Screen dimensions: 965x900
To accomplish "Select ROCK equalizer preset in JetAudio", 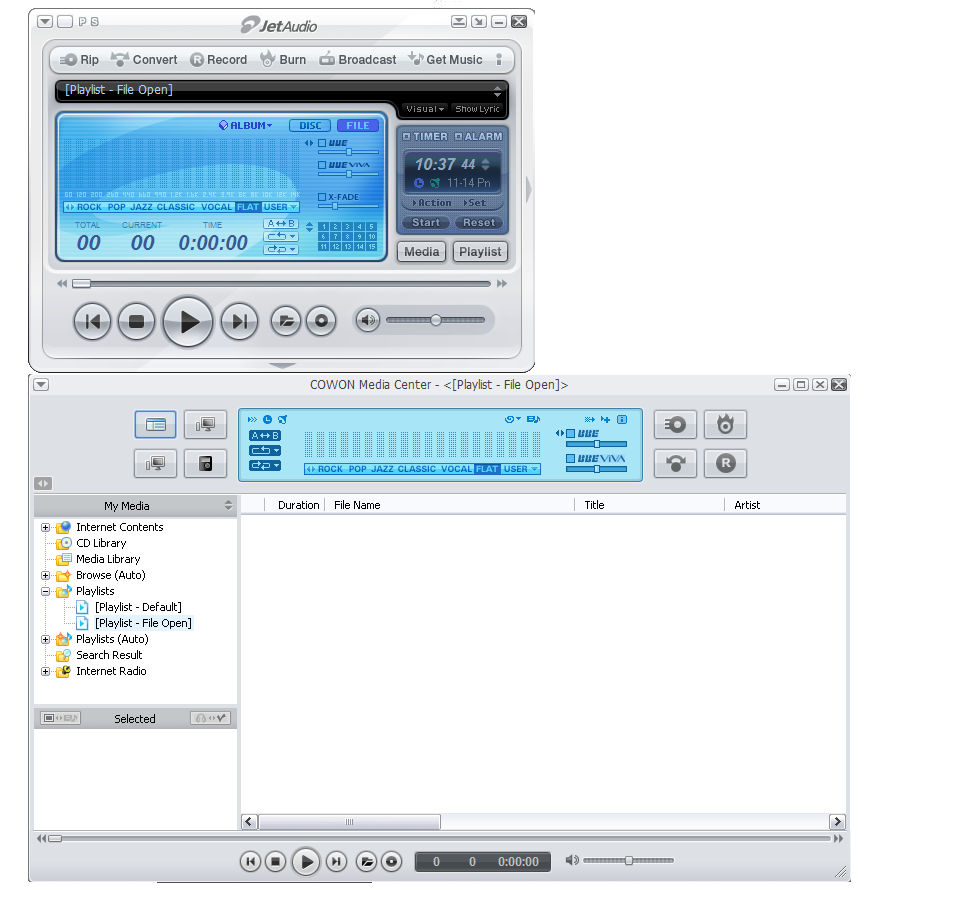I will tap(89, 207).
